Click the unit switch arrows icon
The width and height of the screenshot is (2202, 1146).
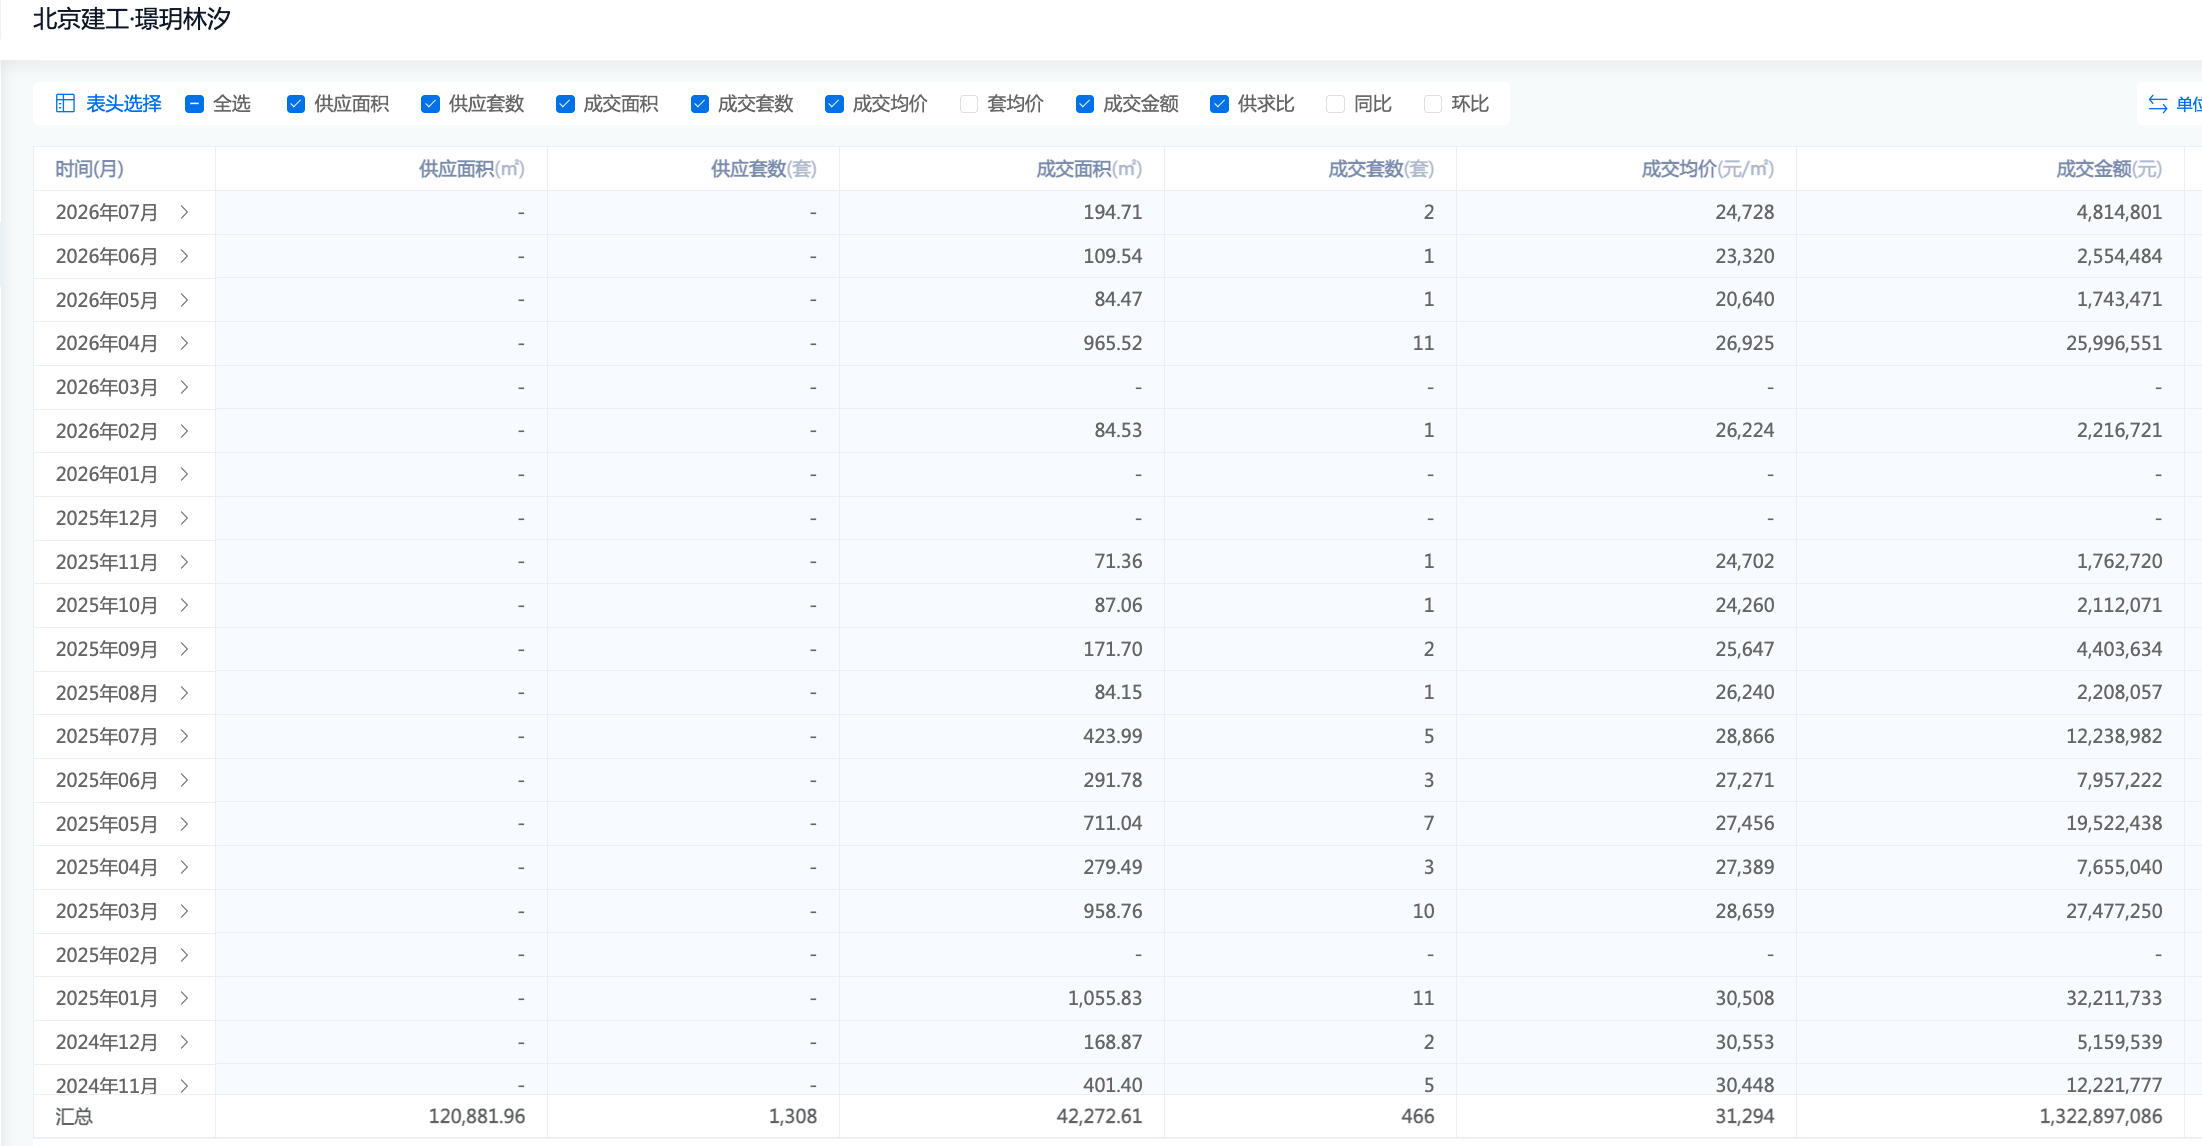[x=2158, y=104]
